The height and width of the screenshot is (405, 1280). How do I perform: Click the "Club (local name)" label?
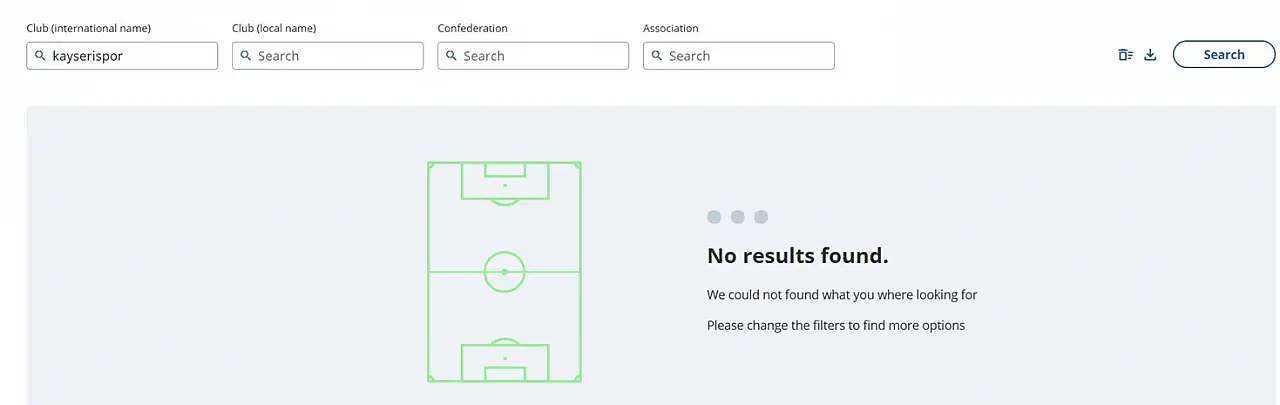281,28
